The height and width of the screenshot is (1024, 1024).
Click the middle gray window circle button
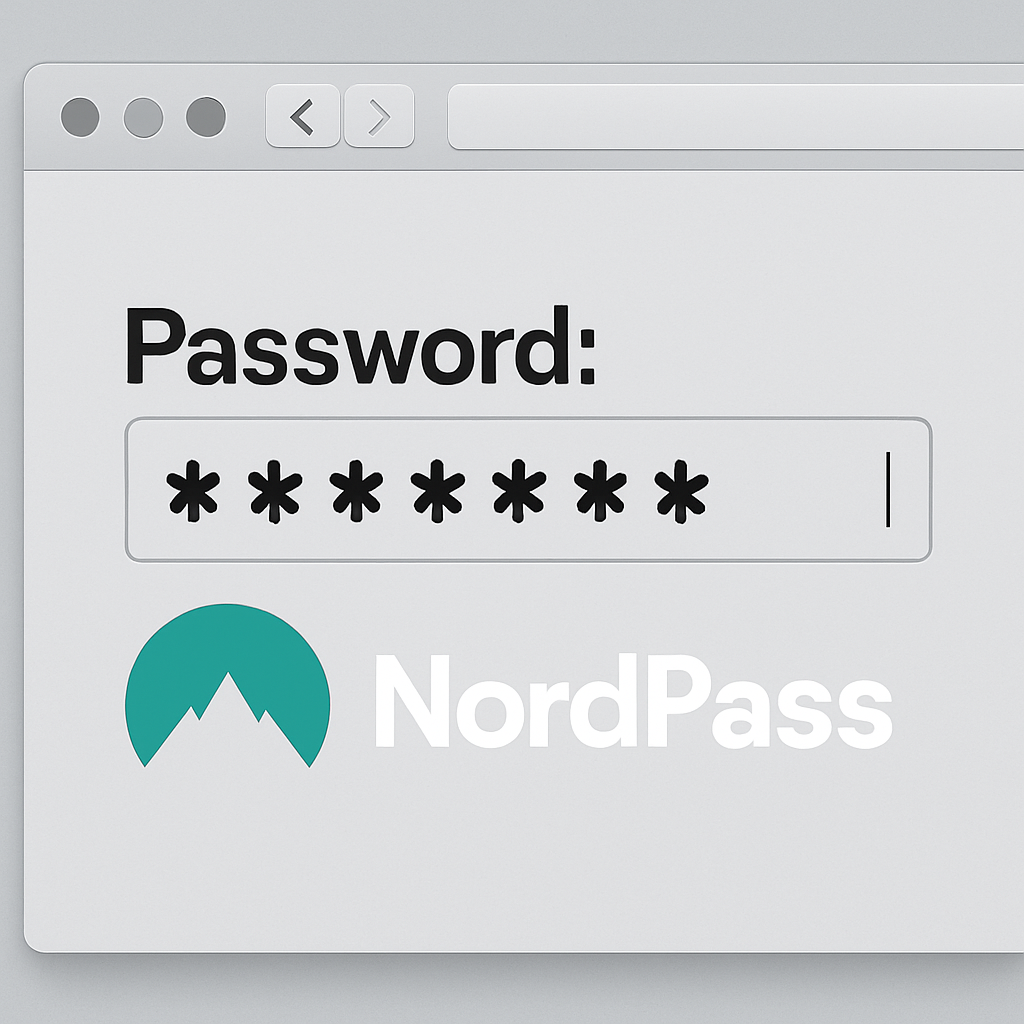[x=143, y=118]
